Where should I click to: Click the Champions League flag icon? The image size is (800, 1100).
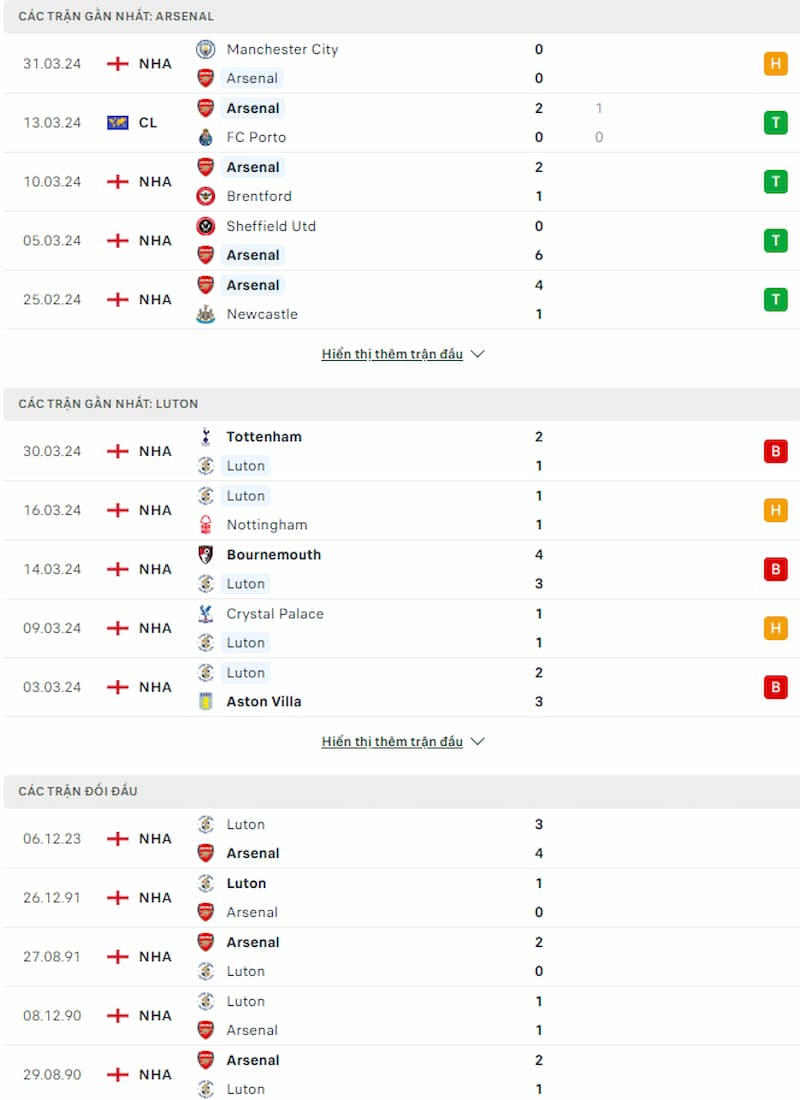117,123
